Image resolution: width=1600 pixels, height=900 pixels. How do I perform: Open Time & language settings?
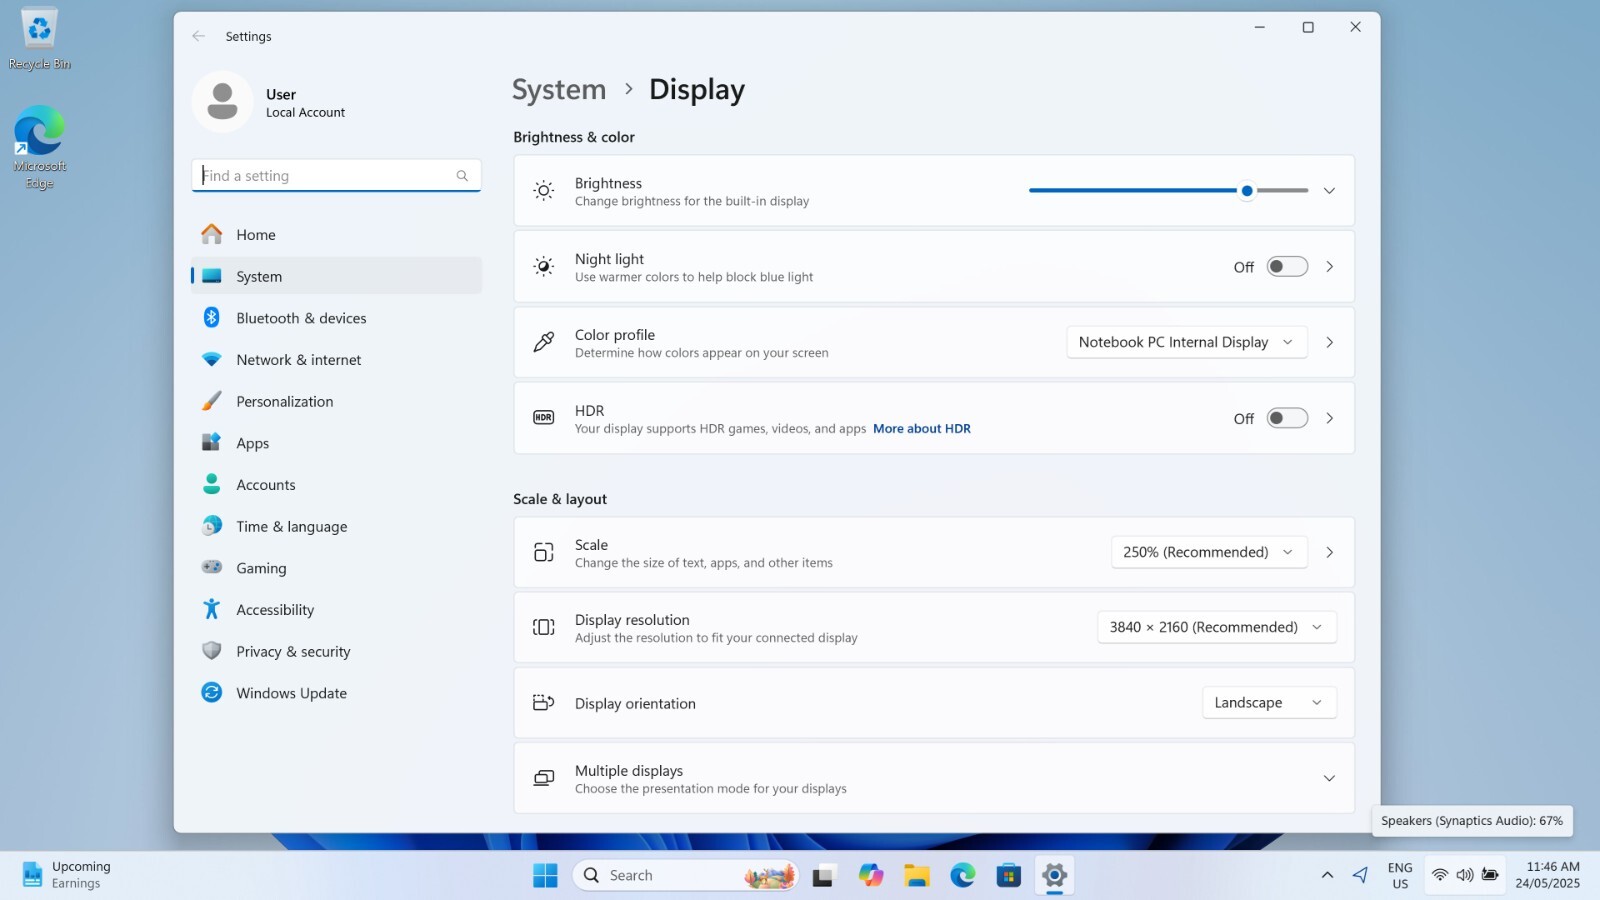[336, 527]
